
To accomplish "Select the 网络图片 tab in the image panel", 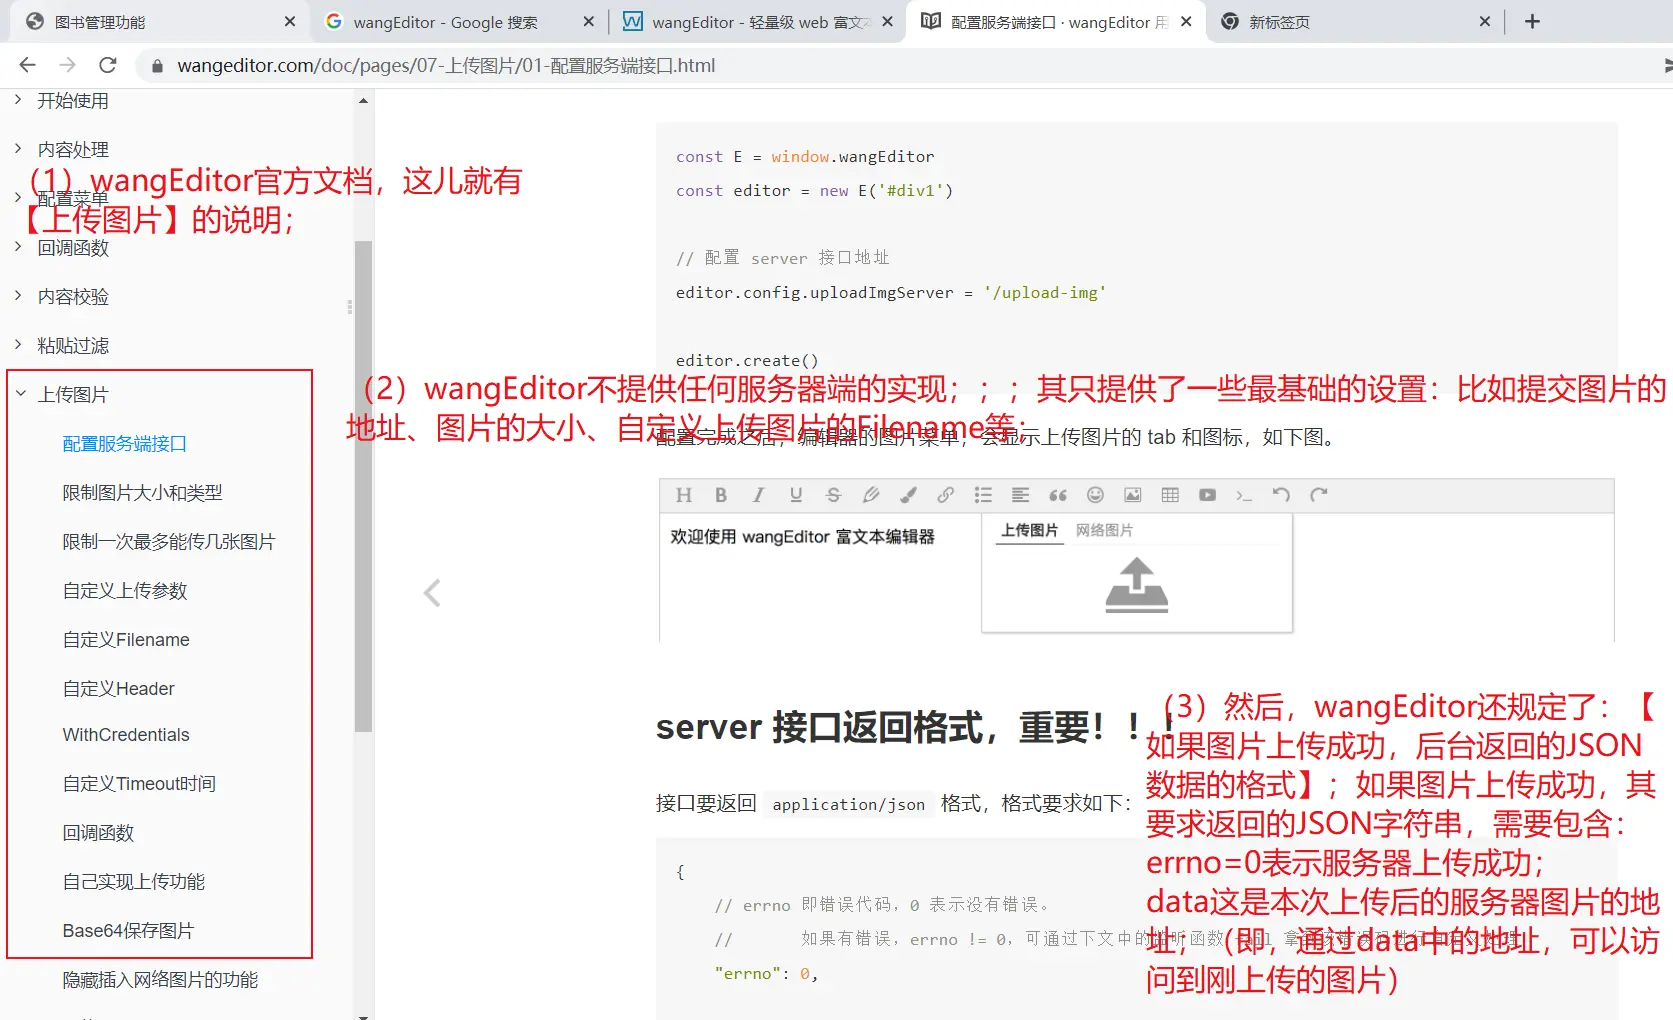I will (x=1105, y=530).
